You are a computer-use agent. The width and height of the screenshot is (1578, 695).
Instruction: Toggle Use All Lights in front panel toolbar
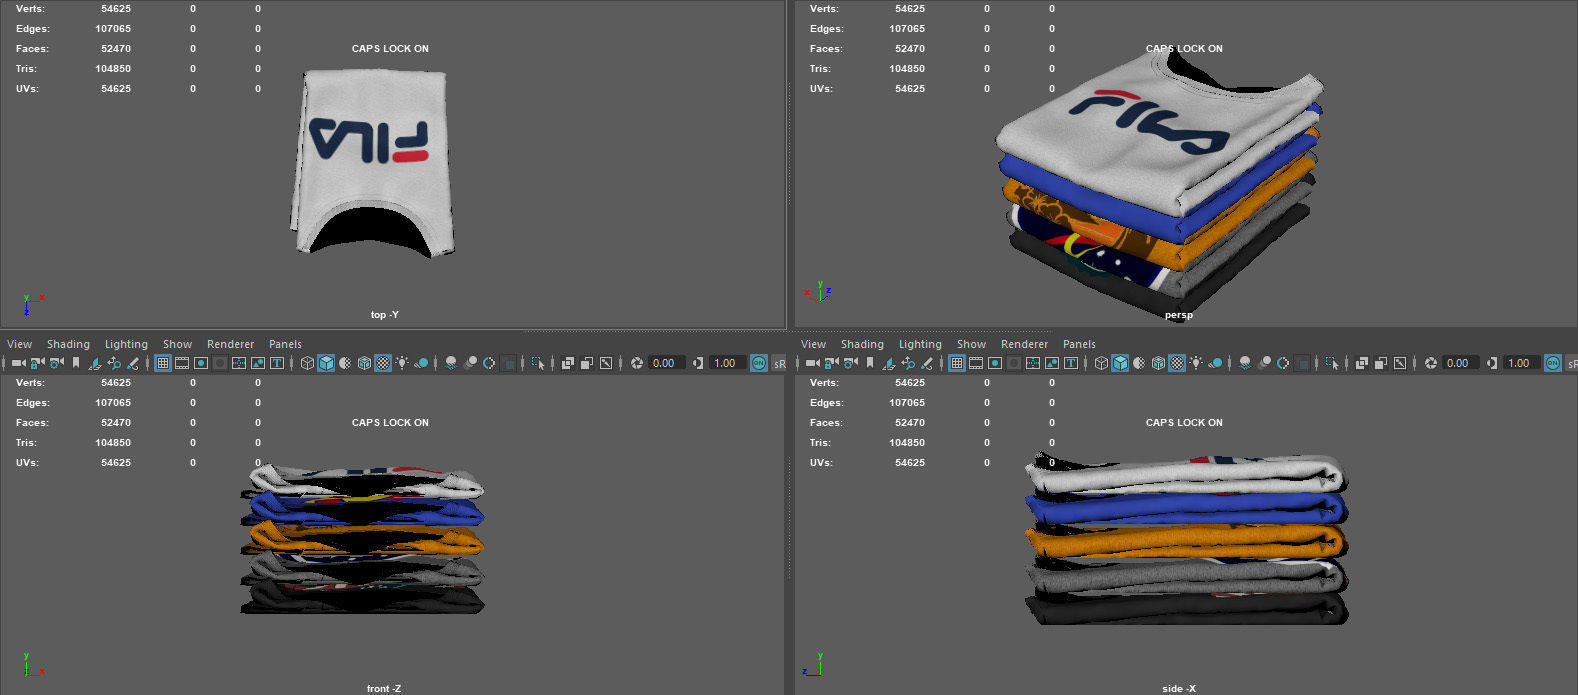tap(402, 363)
